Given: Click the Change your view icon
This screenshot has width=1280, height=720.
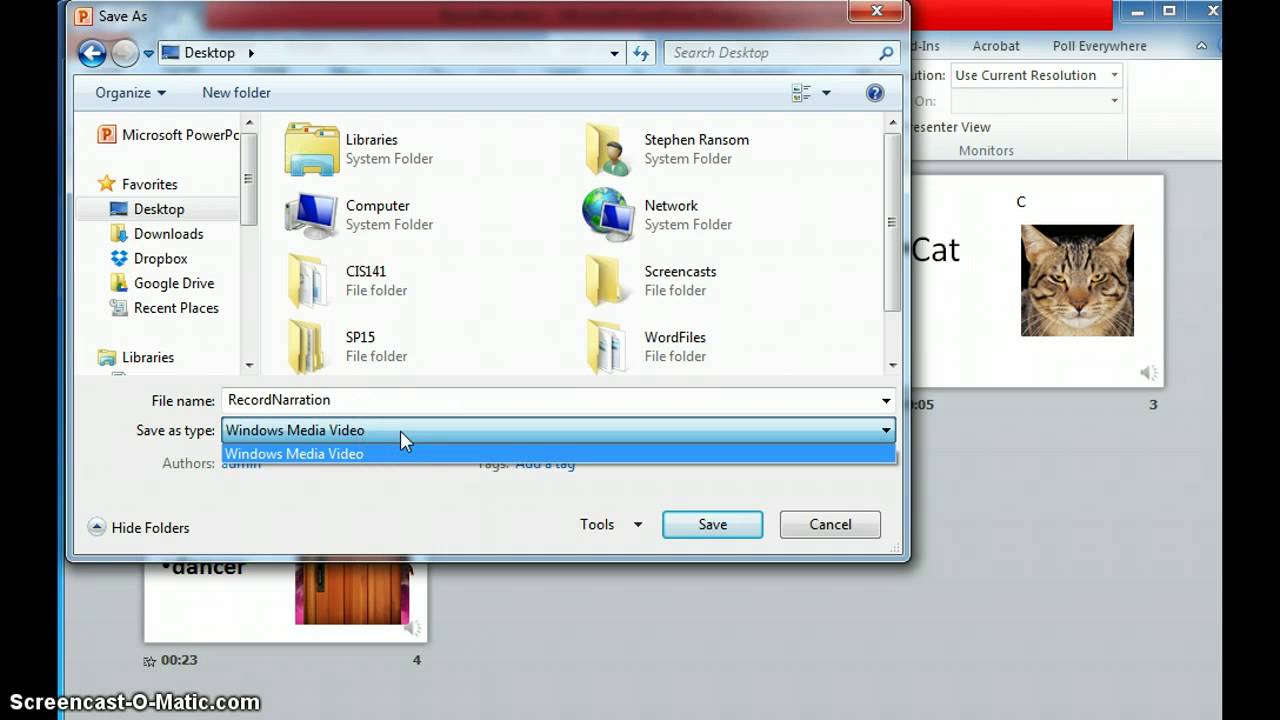Looking at the screenshot, I should [801, 92].
